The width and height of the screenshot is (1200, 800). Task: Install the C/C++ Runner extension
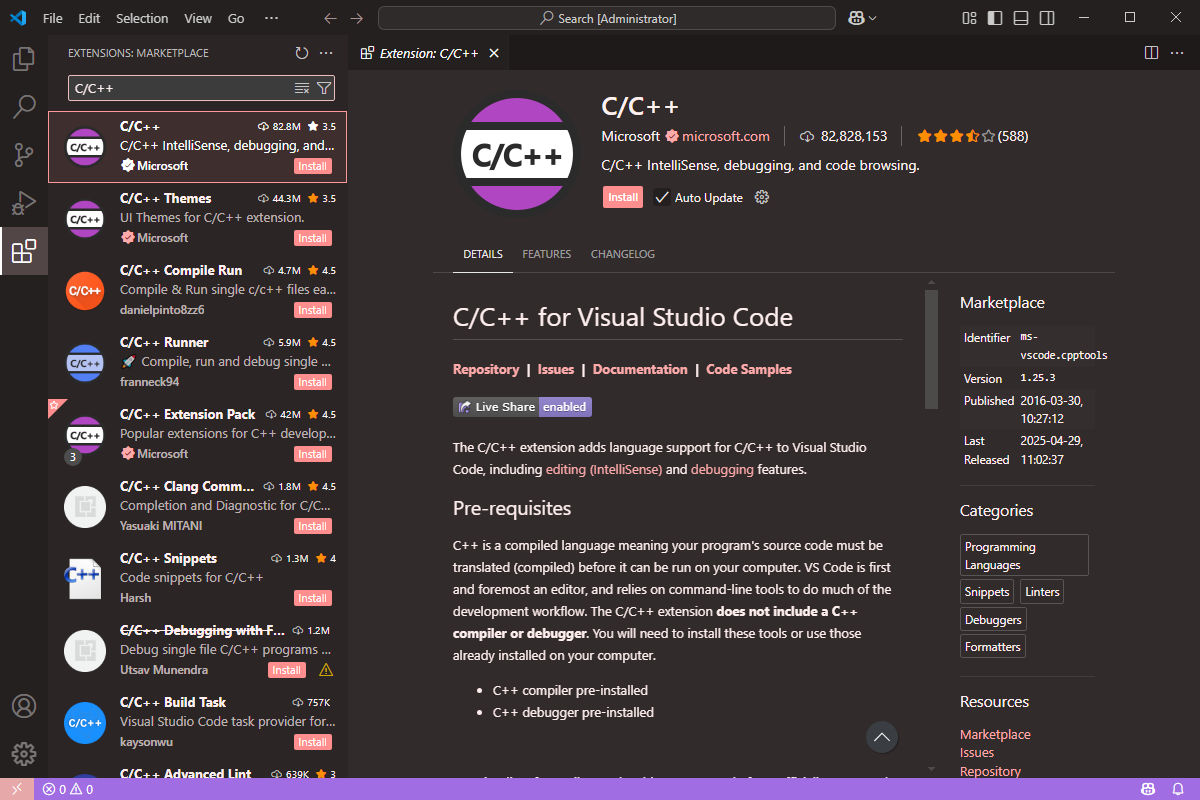coord(312,382)
